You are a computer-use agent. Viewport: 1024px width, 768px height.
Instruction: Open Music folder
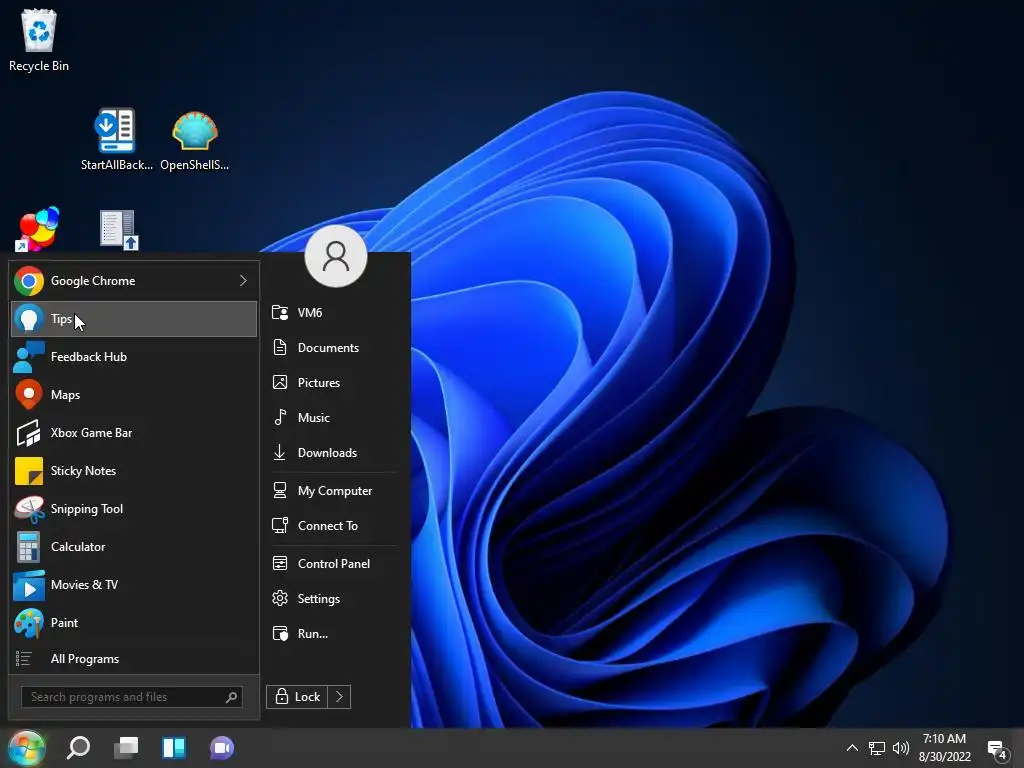tap(334, 417)
